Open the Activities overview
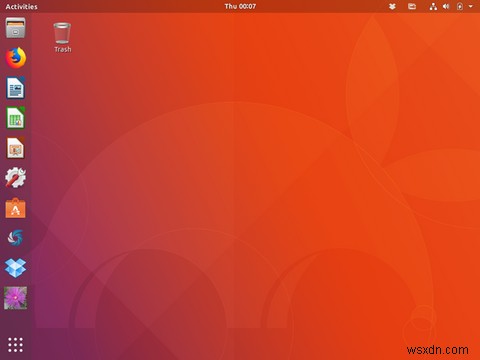The width and height of the screenshot is (480, 360). pyautogui.click(x=21, y=6)
